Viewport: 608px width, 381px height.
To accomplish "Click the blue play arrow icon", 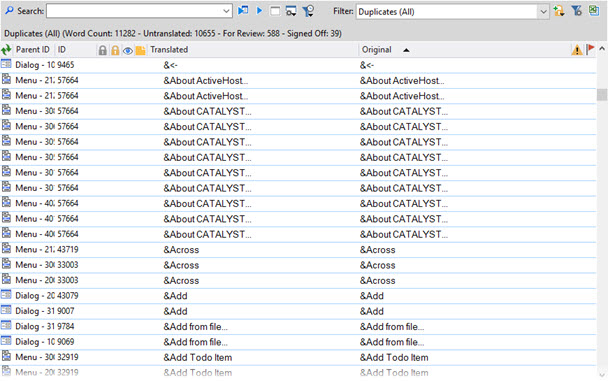I will [x=259, y=10].
